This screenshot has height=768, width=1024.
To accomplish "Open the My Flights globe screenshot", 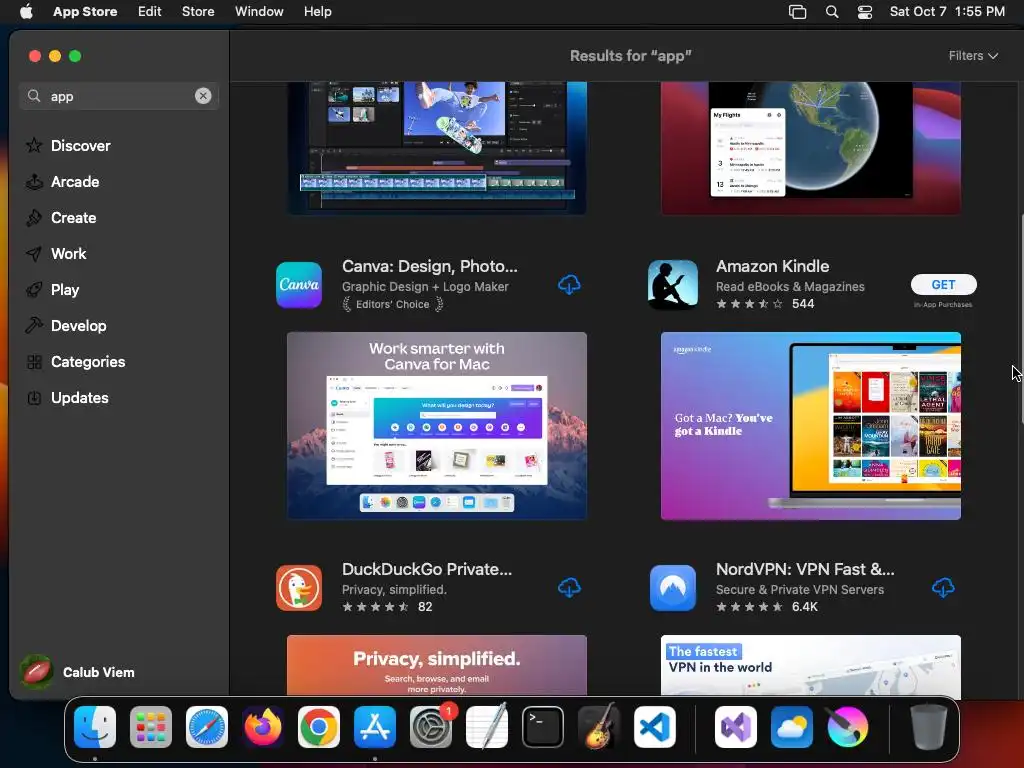I will (x=810, y=148).
